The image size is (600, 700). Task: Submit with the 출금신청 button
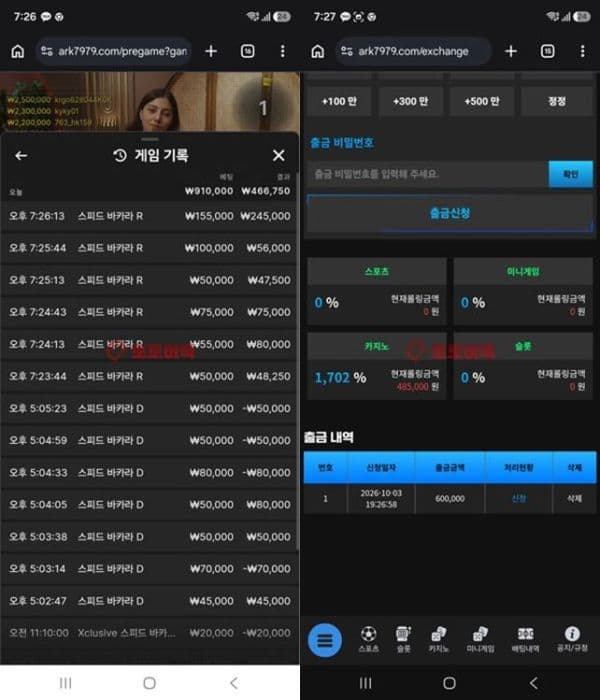pyautogui.click(x=450, y=213)
